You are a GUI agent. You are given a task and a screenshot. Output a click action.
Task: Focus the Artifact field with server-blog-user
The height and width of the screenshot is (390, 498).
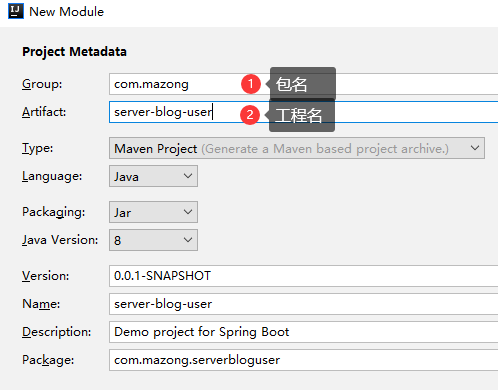(303, 112)
